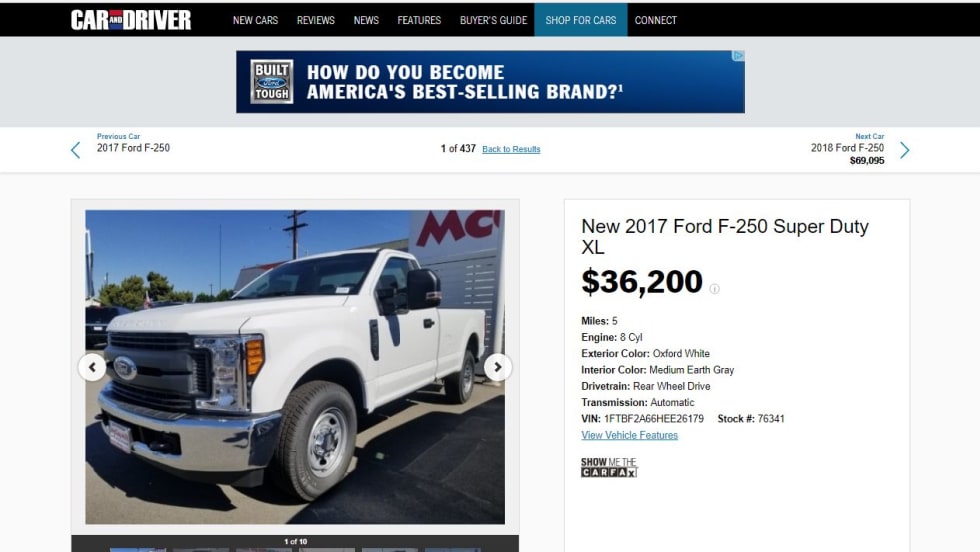Open the News menu item
Screen dimensions: 980x552
click(366, 20)
